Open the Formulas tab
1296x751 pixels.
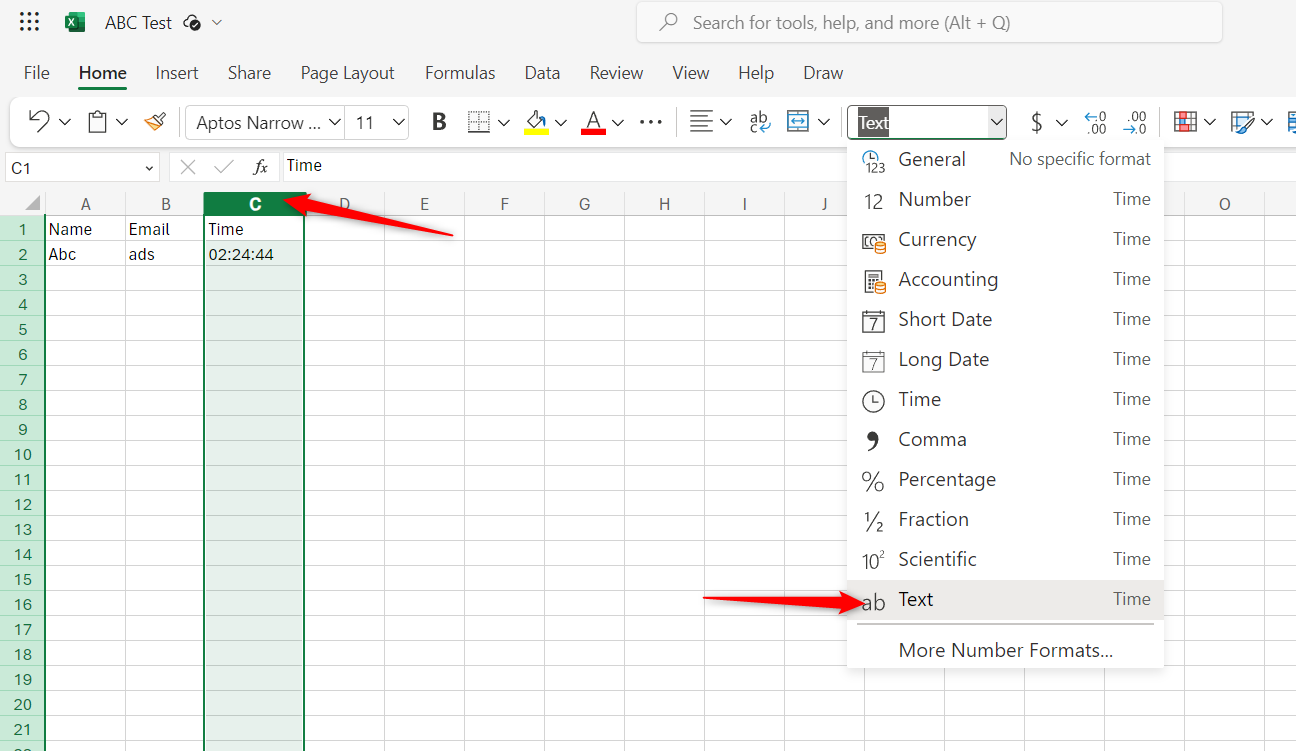tap(460, 73)
